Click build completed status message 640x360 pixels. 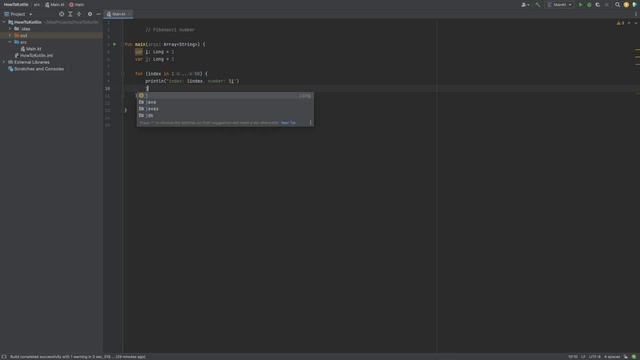[78, 357]
